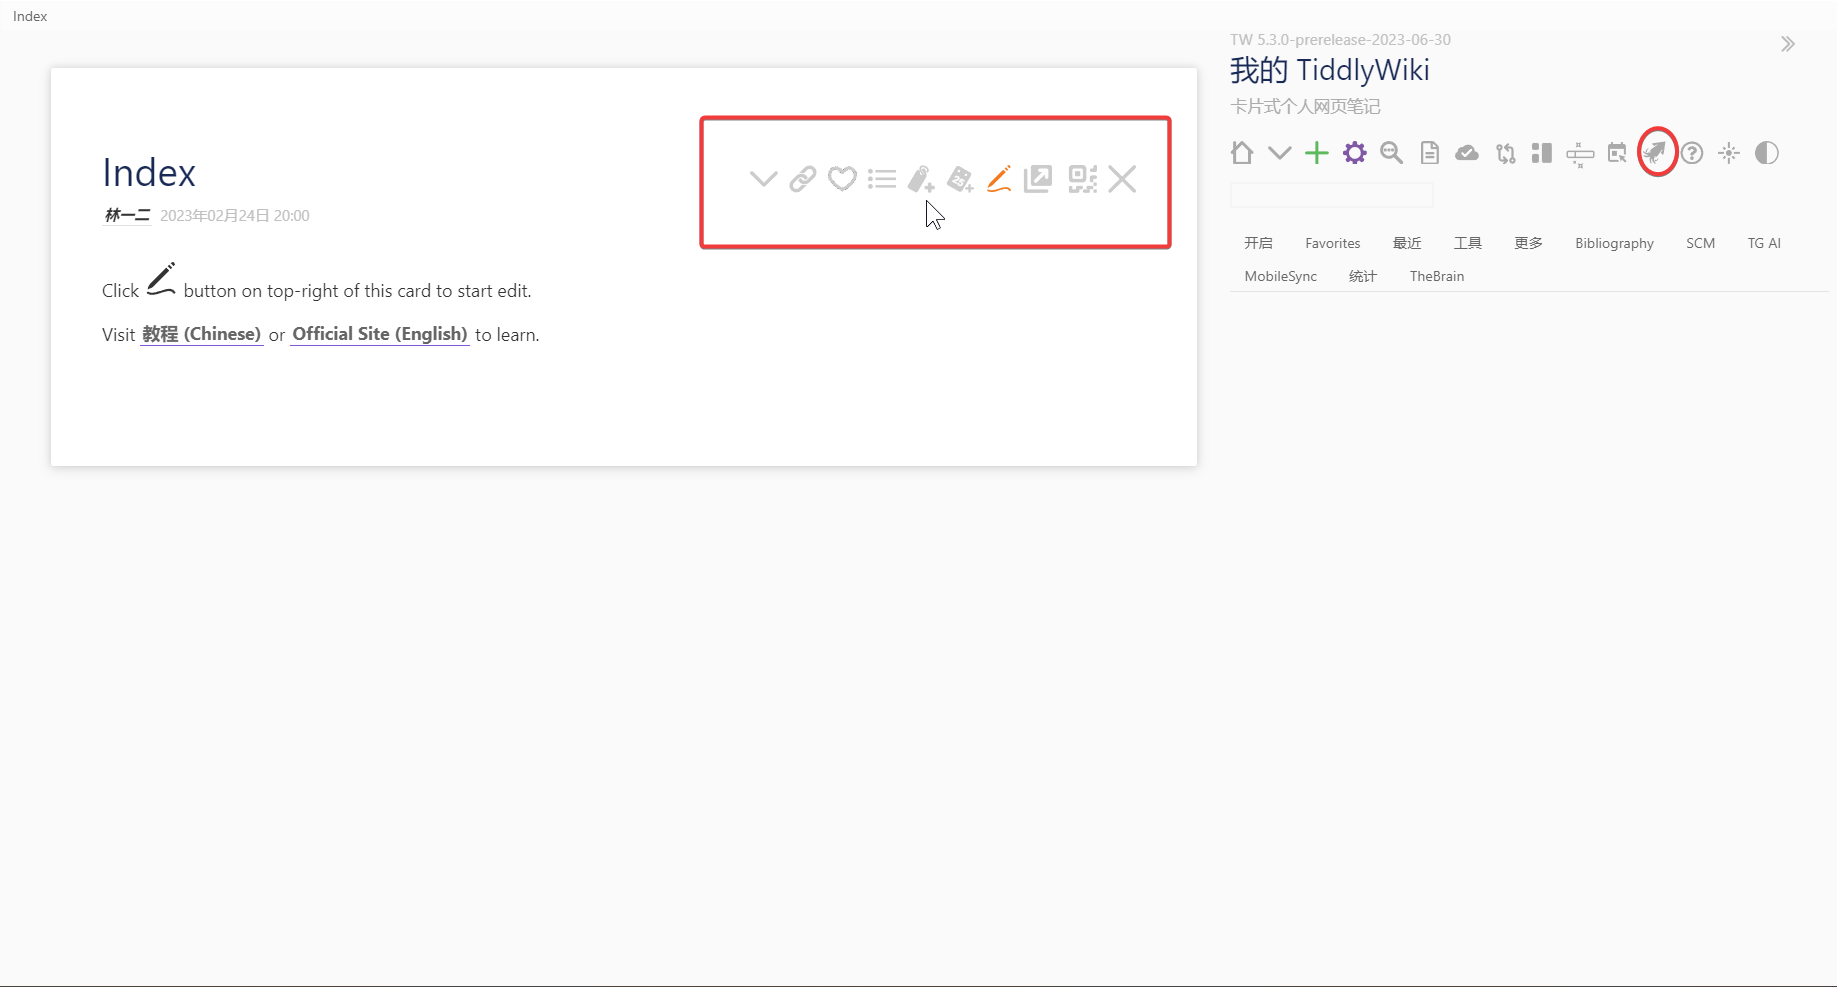
Task: Collapse the sidebar with double chevron
Action: point(1788,44)
